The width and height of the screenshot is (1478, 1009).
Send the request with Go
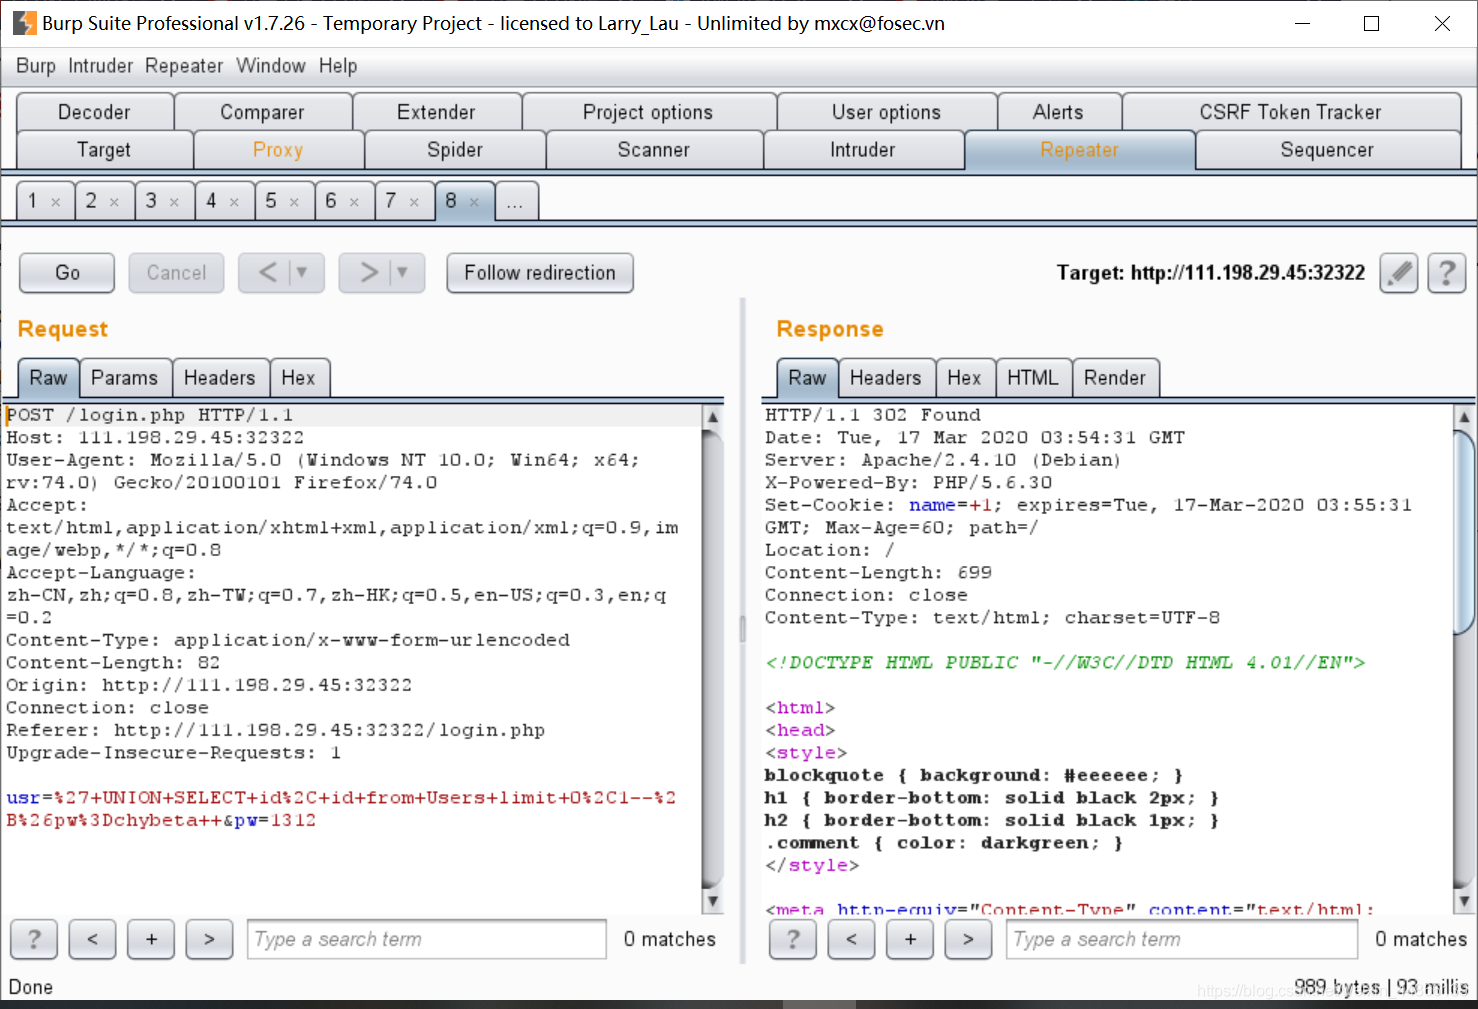[x=67, y=273]
